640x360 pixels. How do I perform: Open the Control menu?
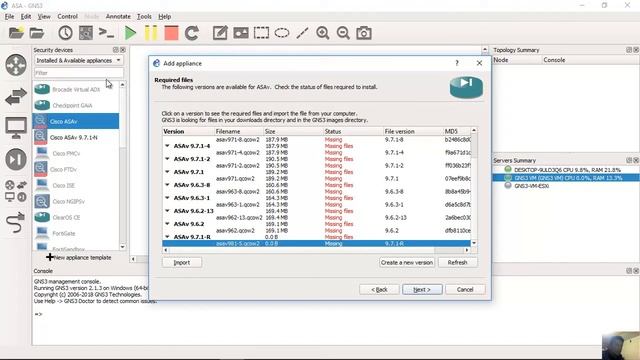pyautogui.click(x=67, y=16)
